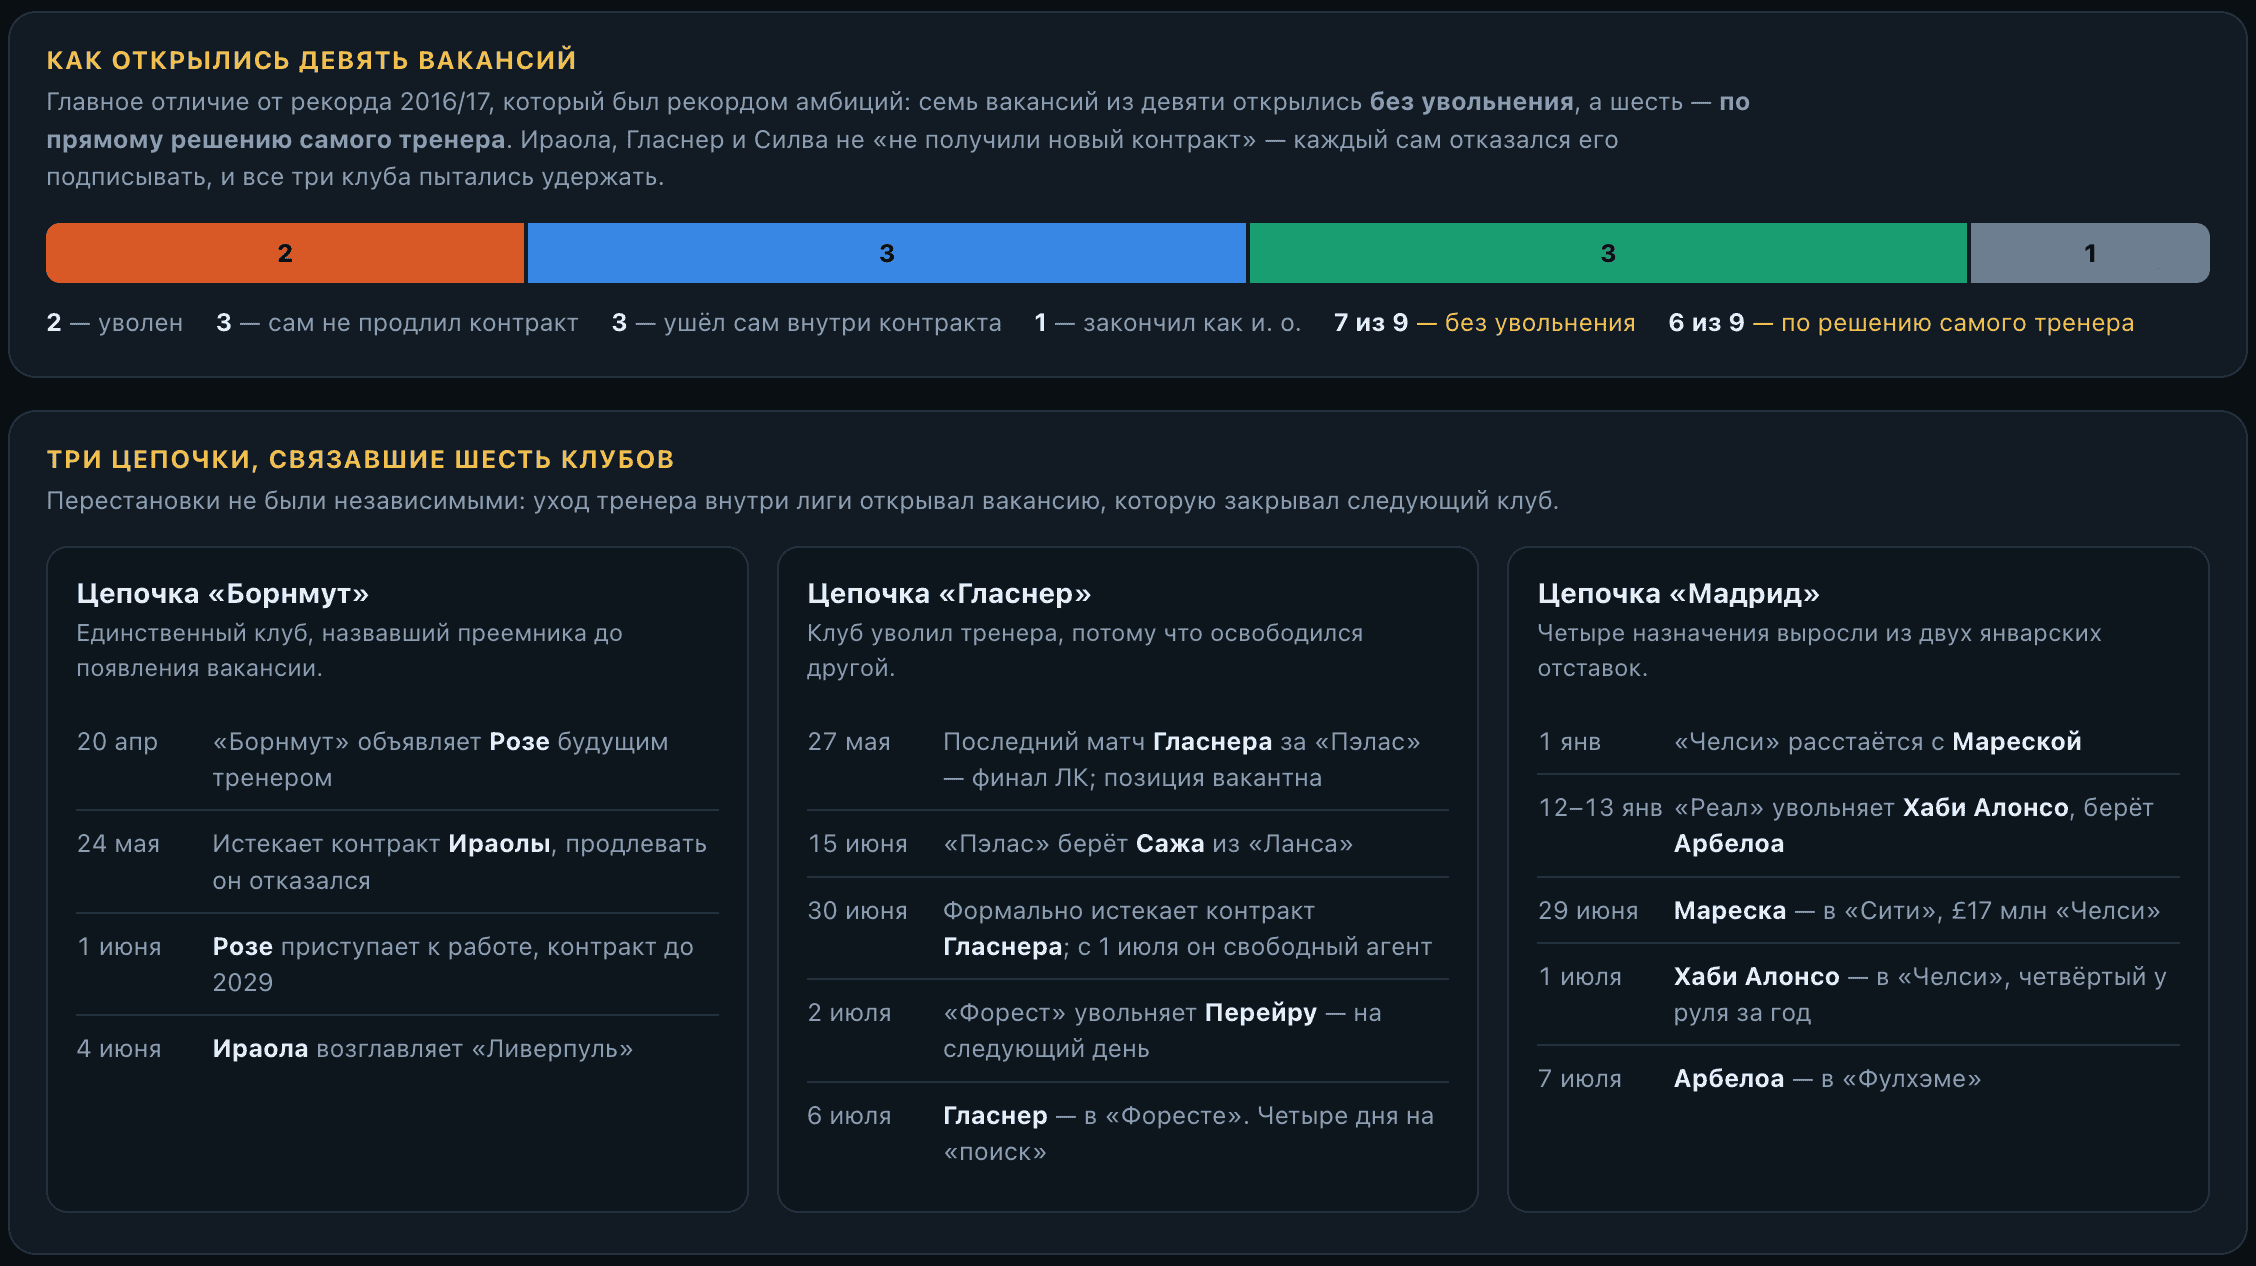The height and width of the screenshot is (1266, 2256).
Task: Click the «30 июня» date
Action: pos(857,911)
